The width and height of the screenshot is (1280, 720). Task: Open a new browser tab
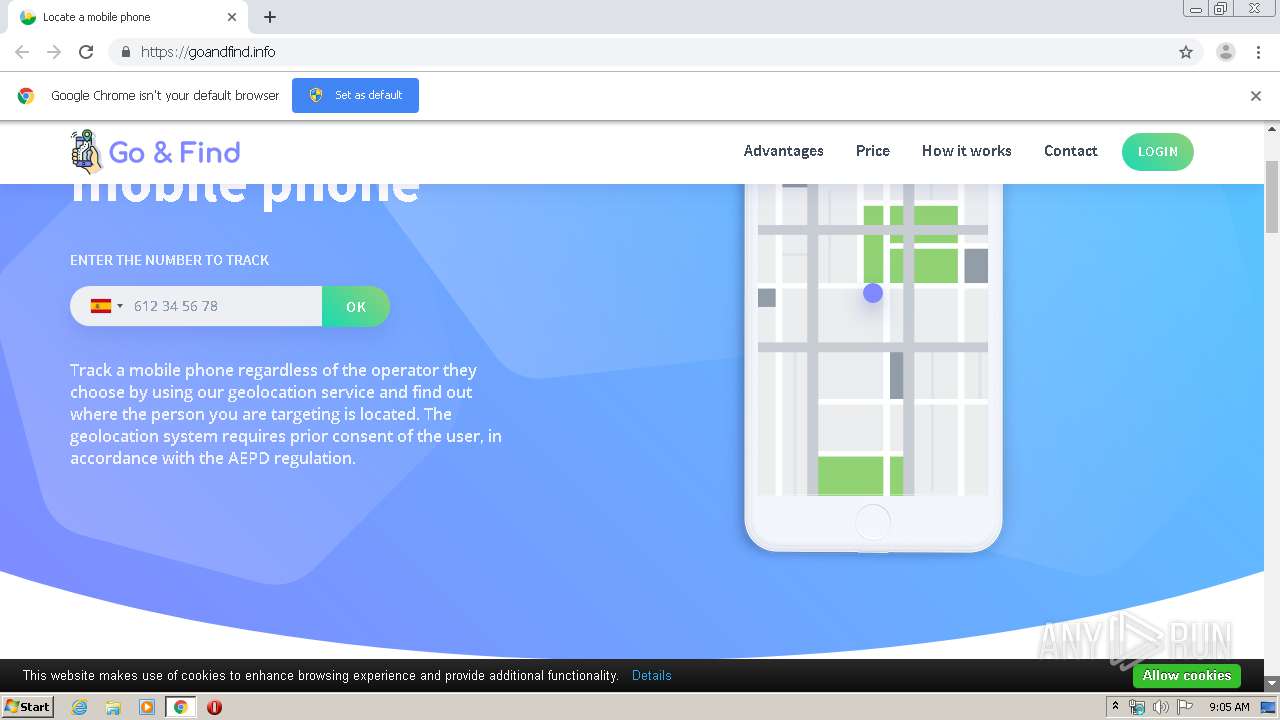point(270,17)
